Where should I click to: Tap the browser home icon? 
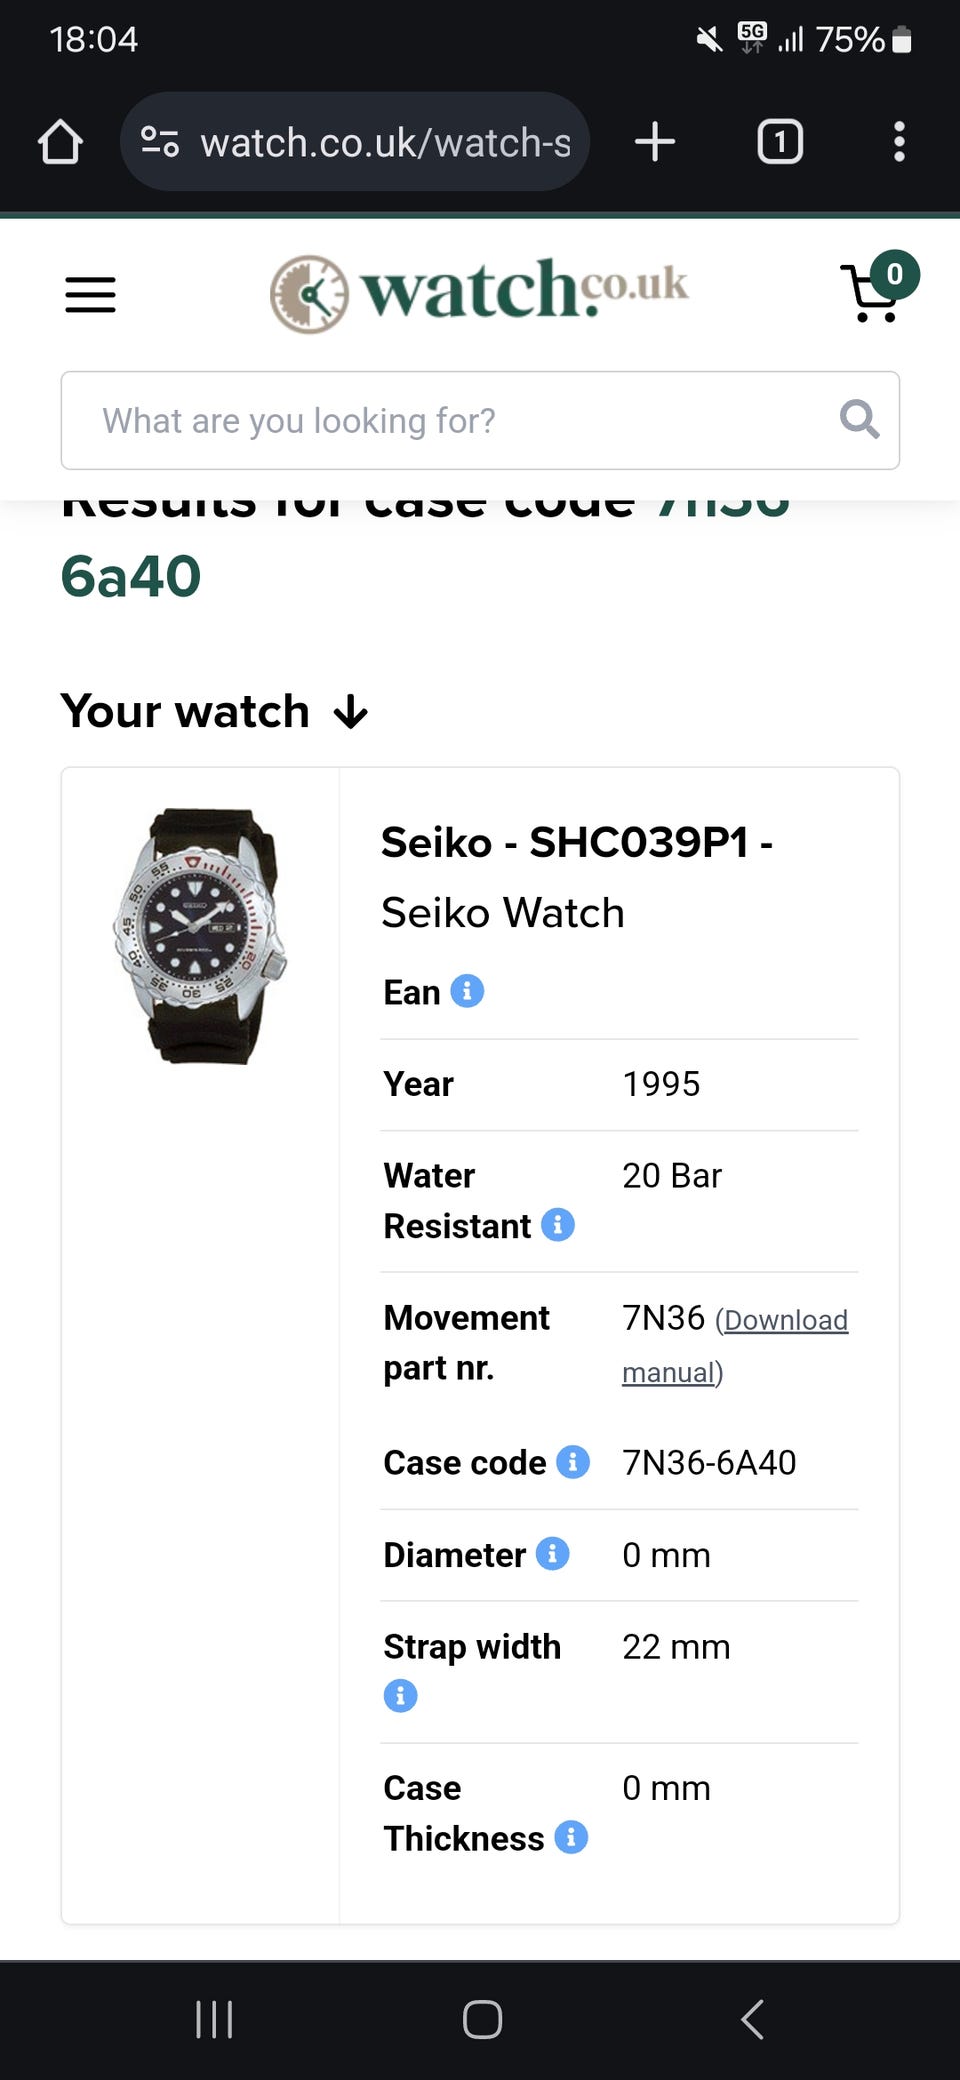60,142
